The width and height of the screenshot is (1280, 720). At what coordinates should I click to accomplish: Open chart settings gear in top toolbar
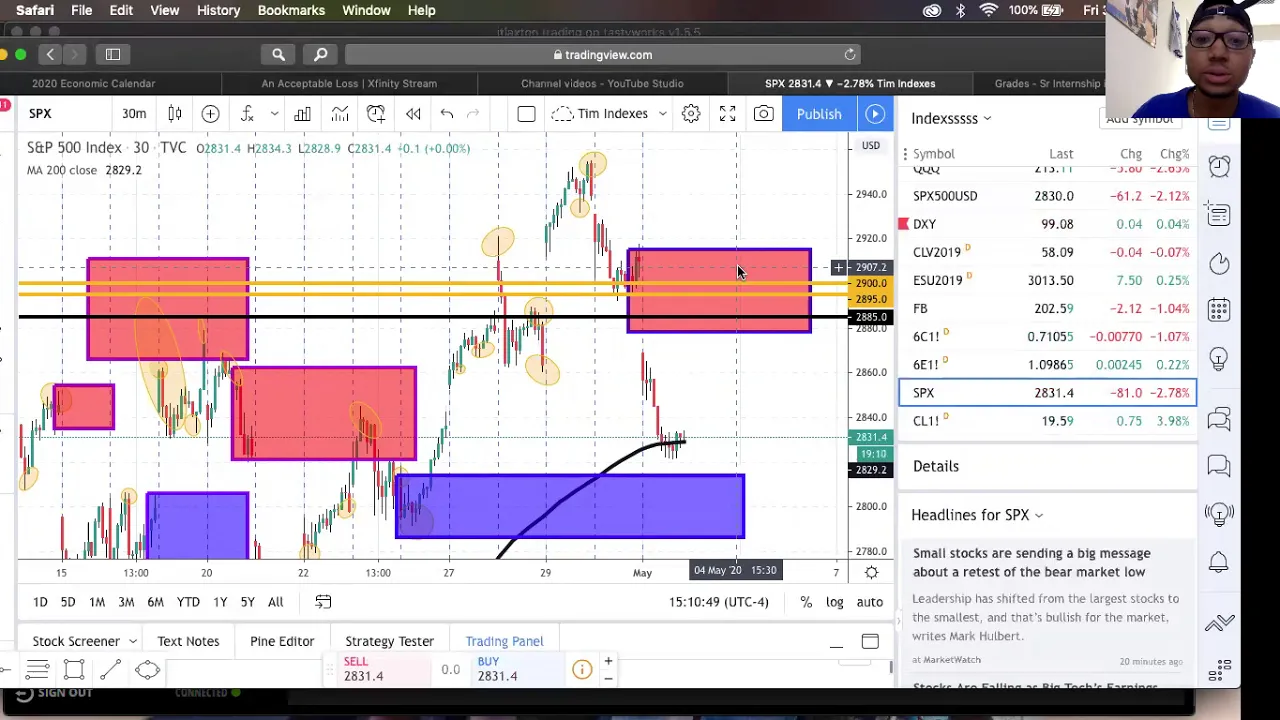[x=691, y=114]
